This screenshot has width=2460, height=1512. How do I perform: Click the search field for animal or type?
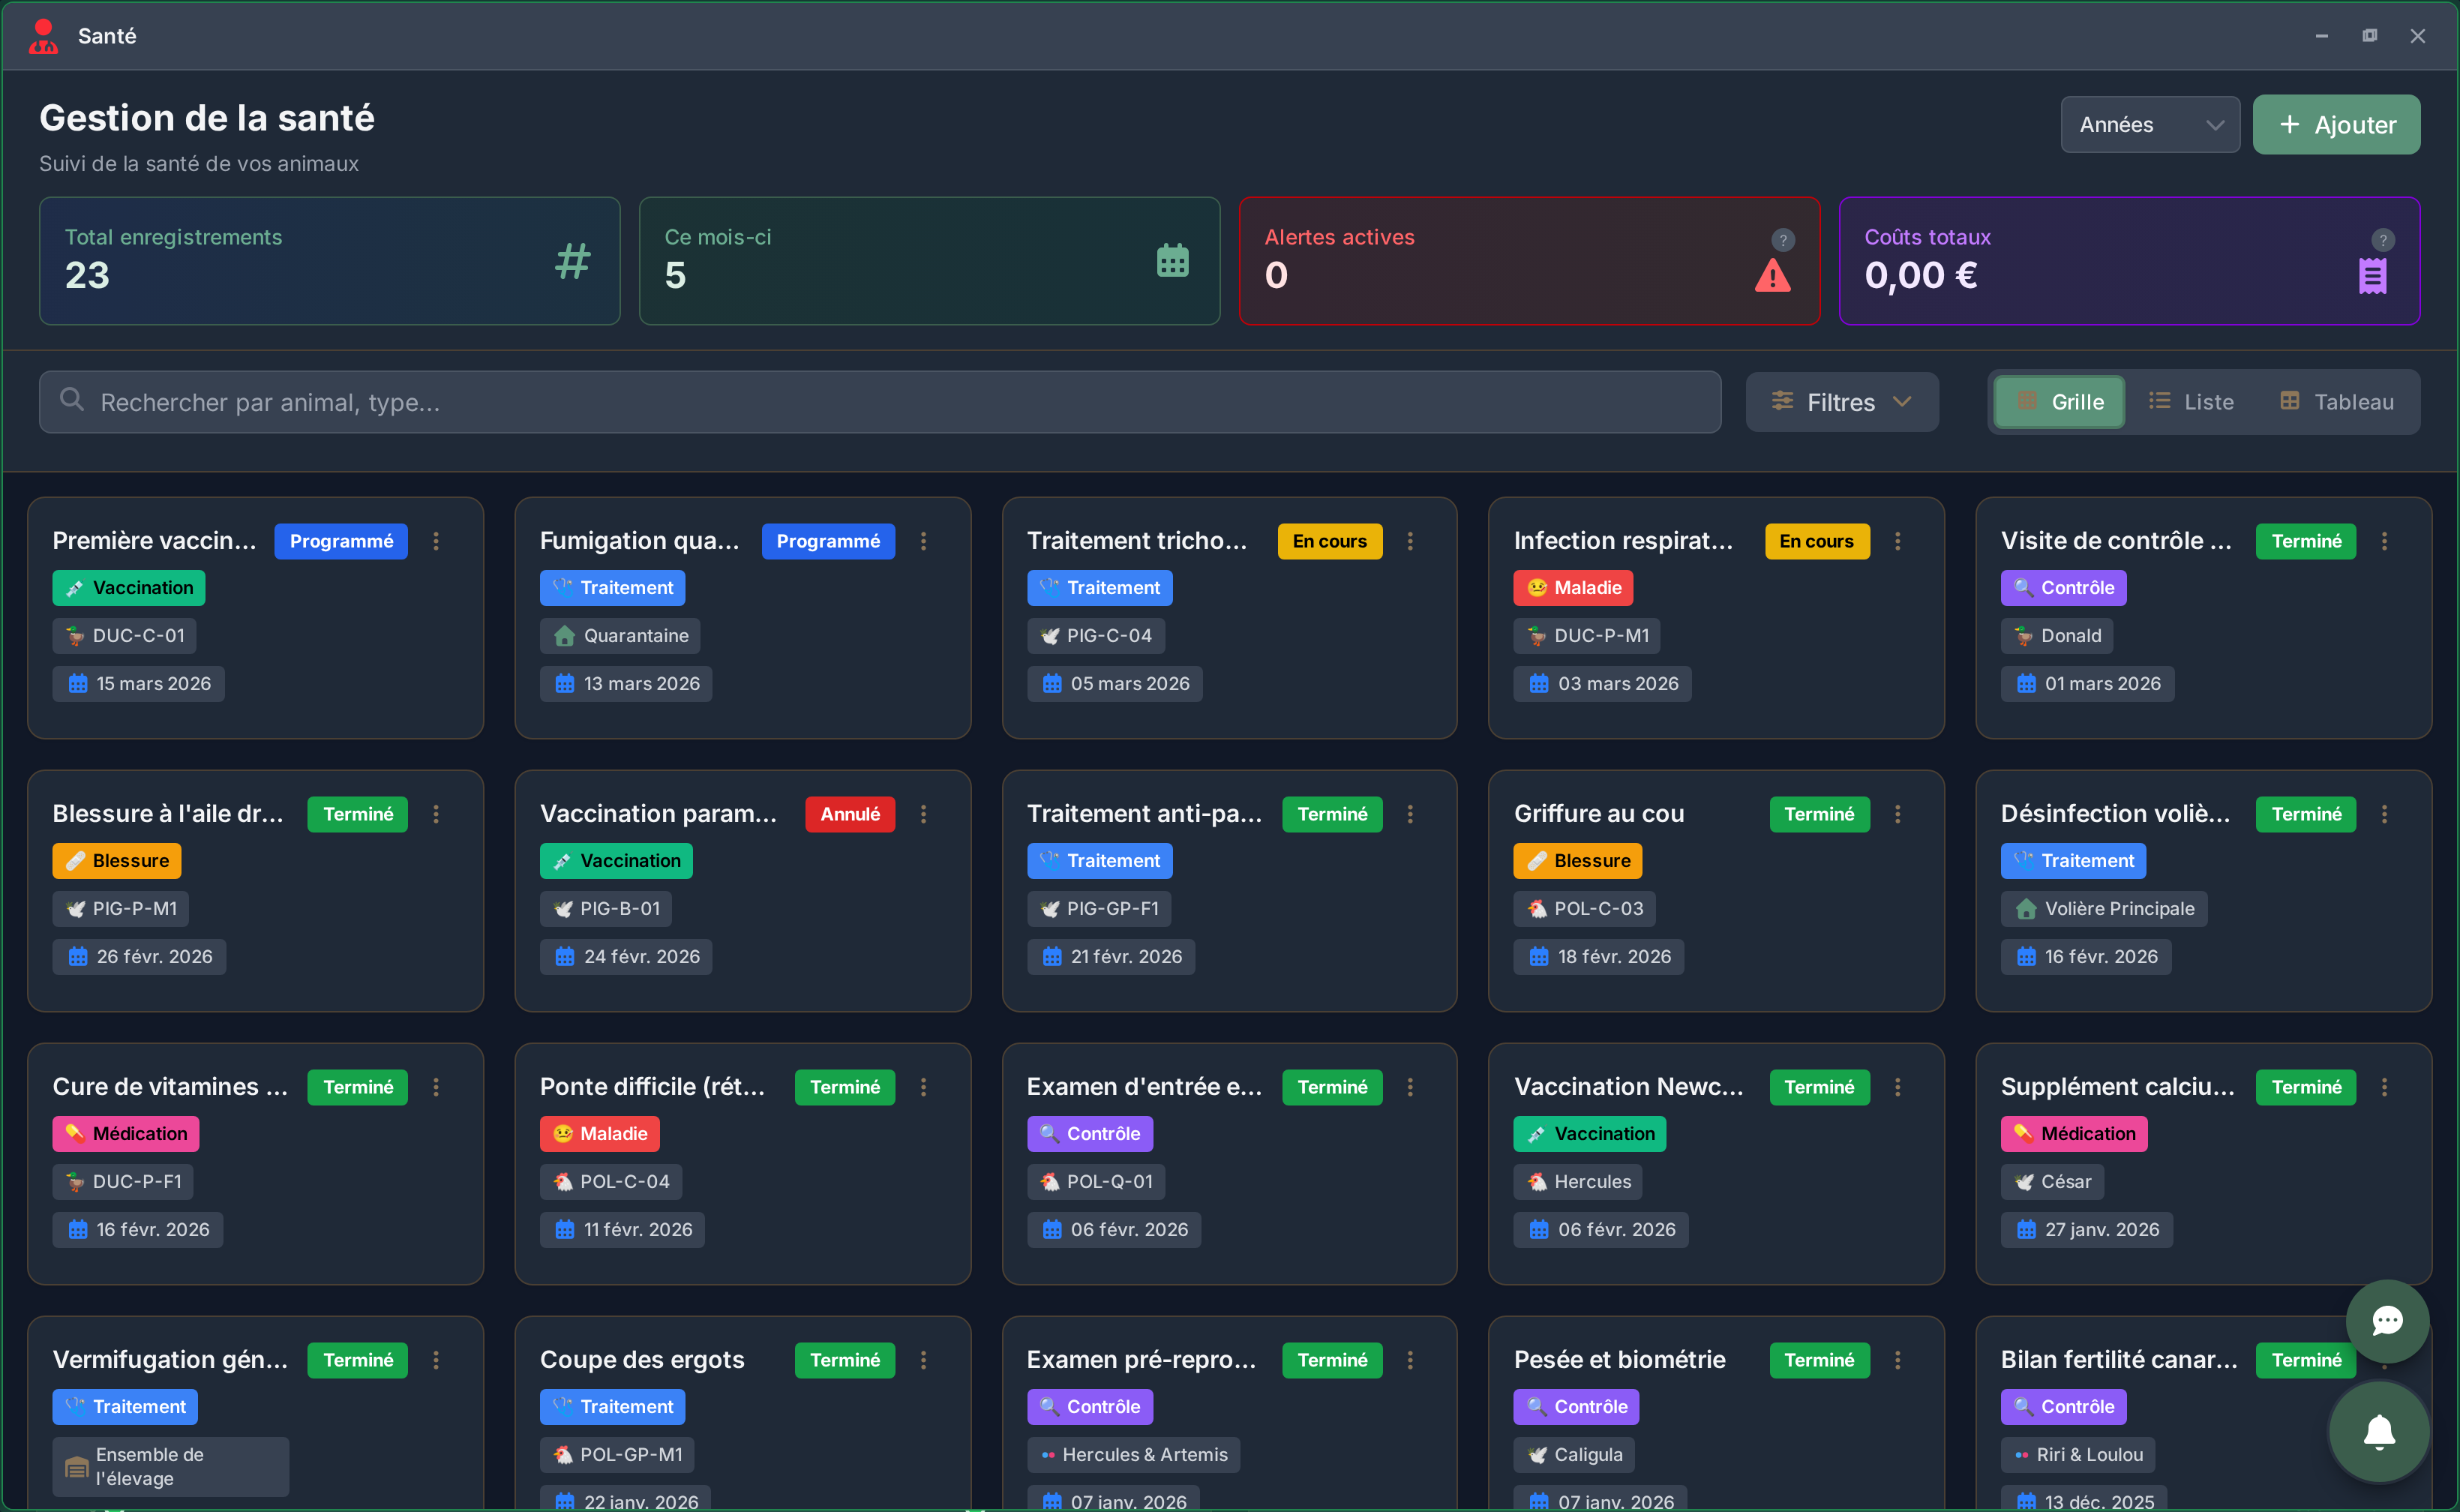880,402
